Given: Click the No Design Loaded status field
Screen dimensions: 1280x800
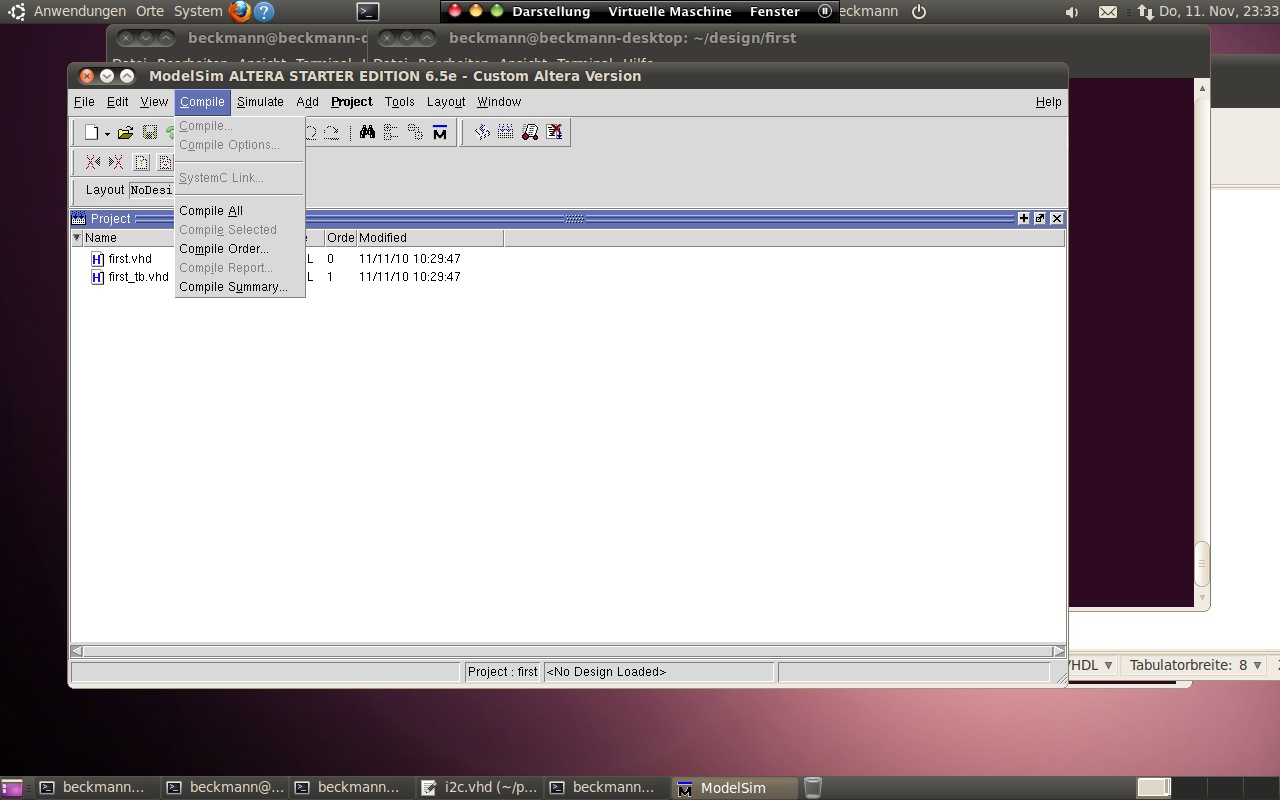Looking at the screenshot, I should pyautogui.click(x=658, y=672).
